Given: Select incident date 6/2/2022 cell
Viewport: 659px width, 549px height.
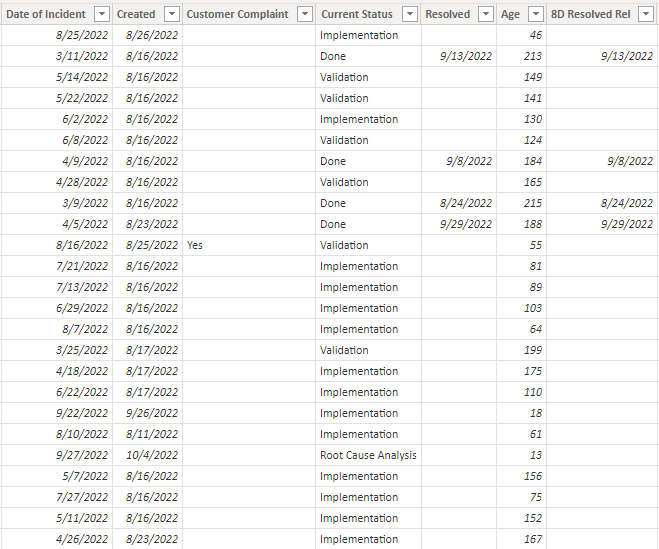Looking at the screenshot, I should (57, 119).
